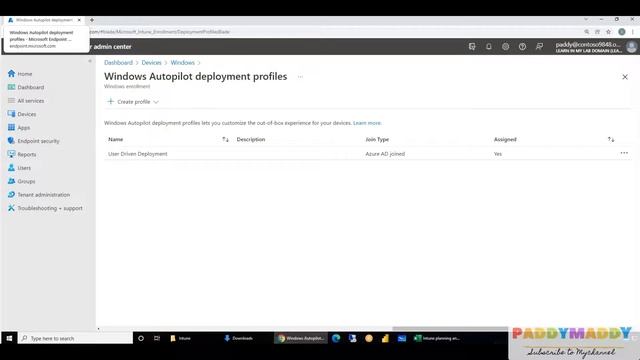Image resolution: width=640 pixels, height=360 pixels.
Task: Sort profiles by Name column
Action: 225,140
